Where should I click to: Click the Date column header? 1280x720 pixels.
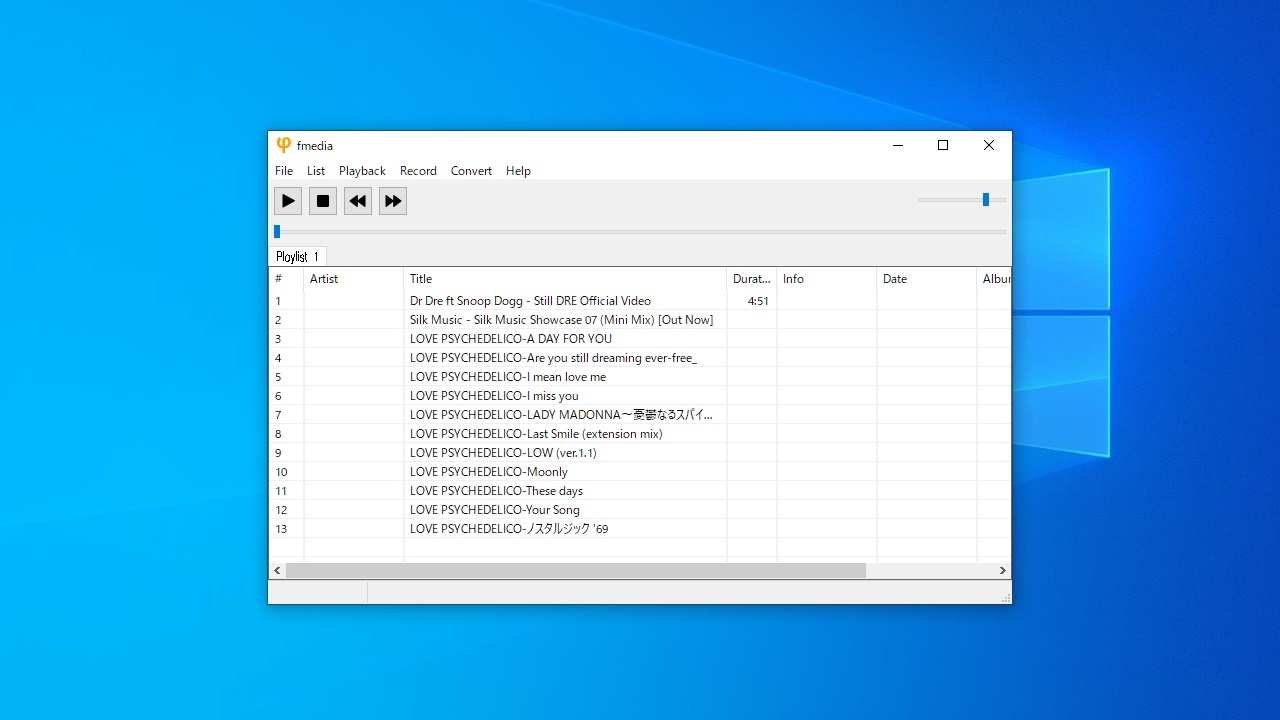(x=927, y=279)
